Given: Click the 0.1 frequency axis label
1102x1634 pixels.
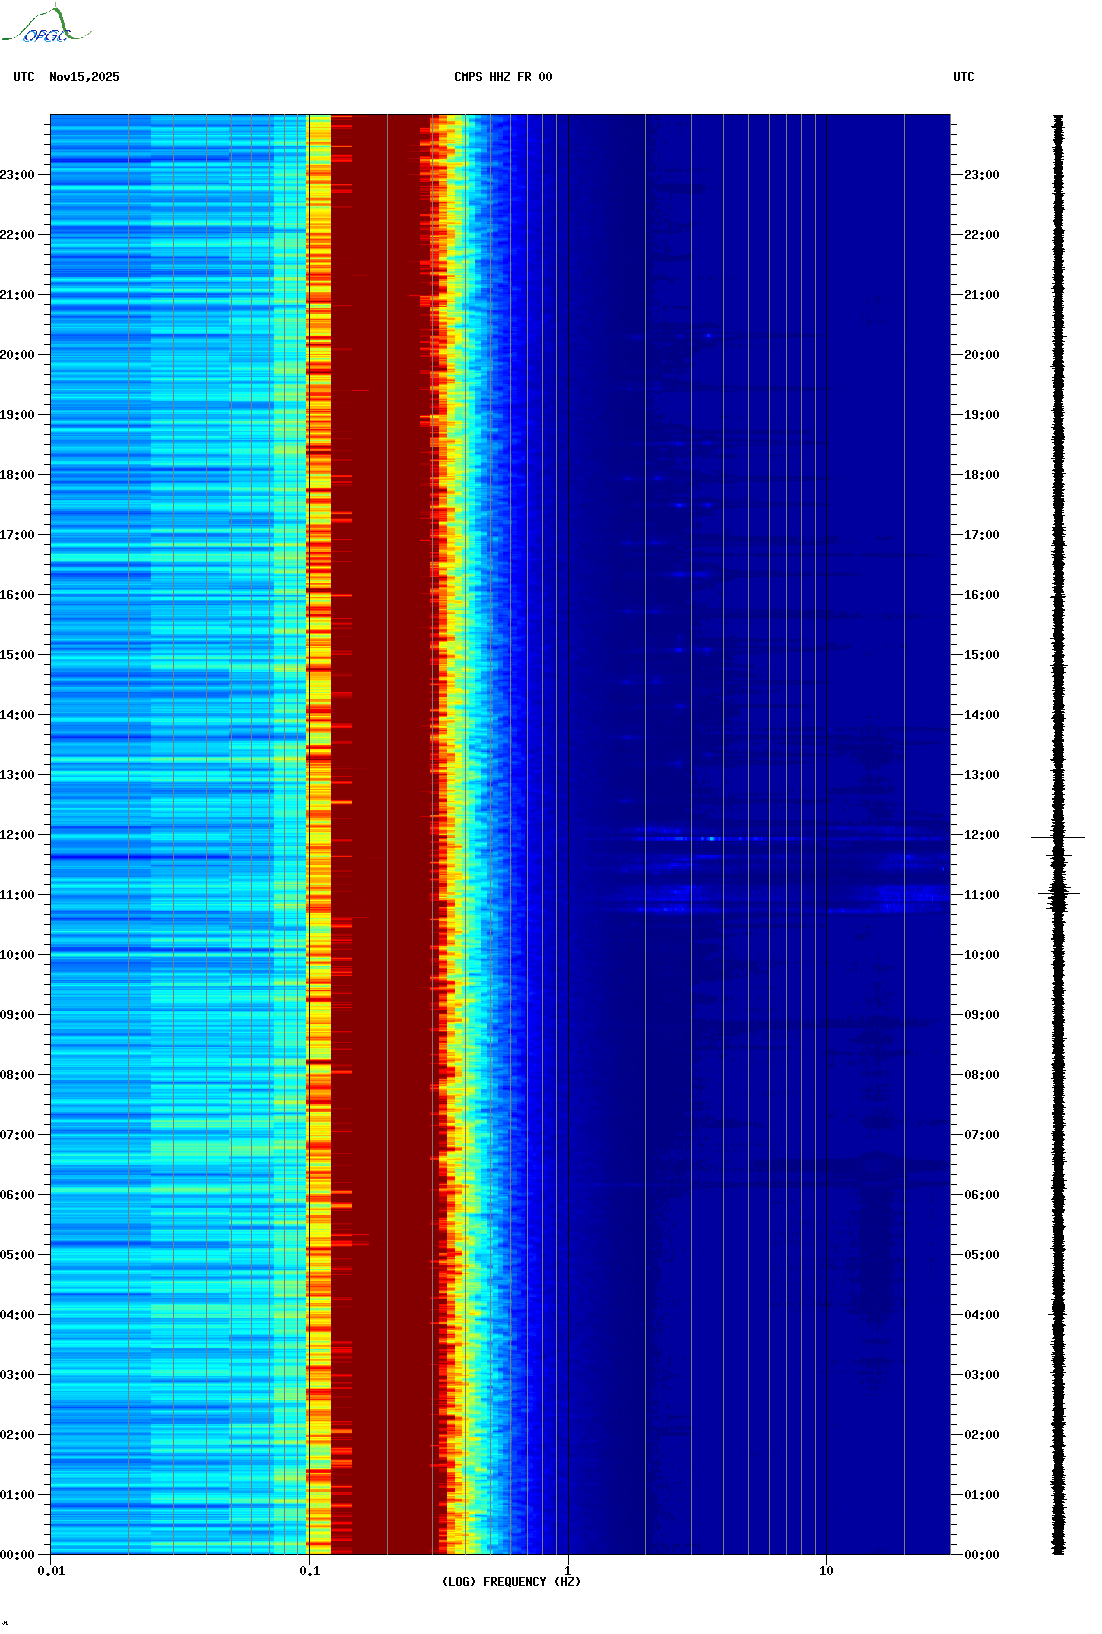Looking at the screenshot, I should tap(309, 1571).
